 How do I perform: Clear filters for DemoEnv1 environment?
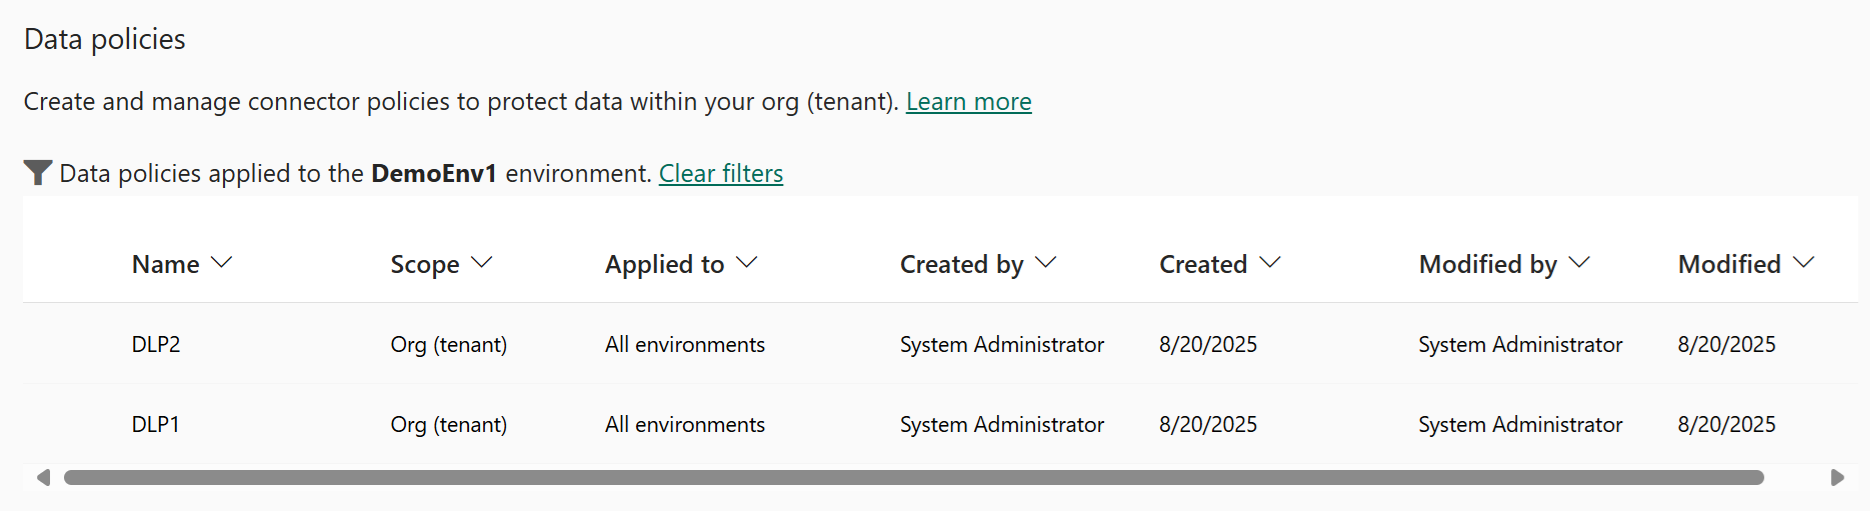tap(721, 174)
